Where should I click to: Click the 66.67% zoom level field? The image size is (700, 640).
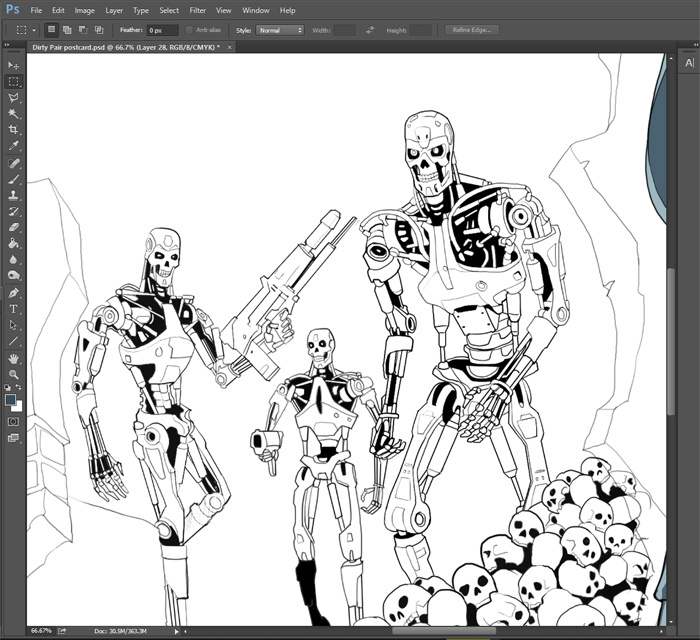coord(41,631)
